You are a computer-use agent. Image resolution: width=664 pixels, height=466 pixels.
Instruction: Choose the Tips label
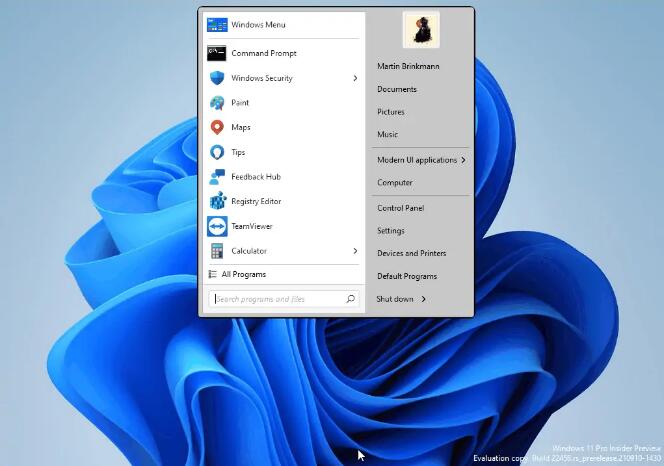point(238,152)
